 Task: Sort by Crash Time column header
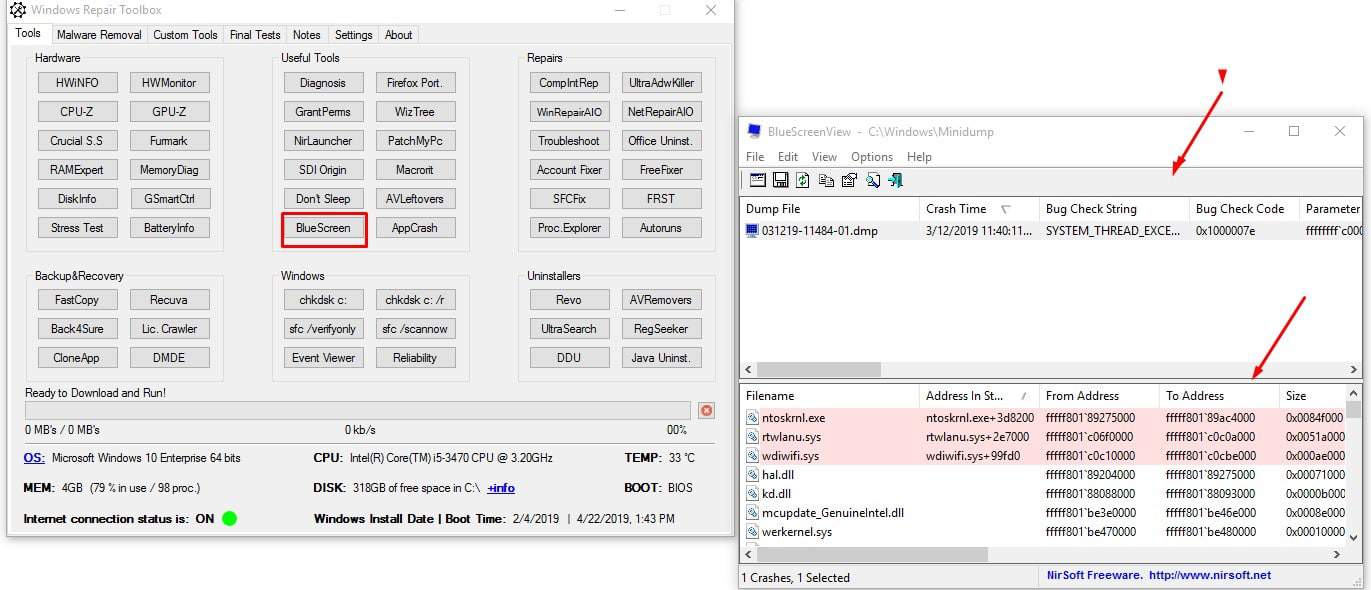pyautogui.click(x=978, y=209)
